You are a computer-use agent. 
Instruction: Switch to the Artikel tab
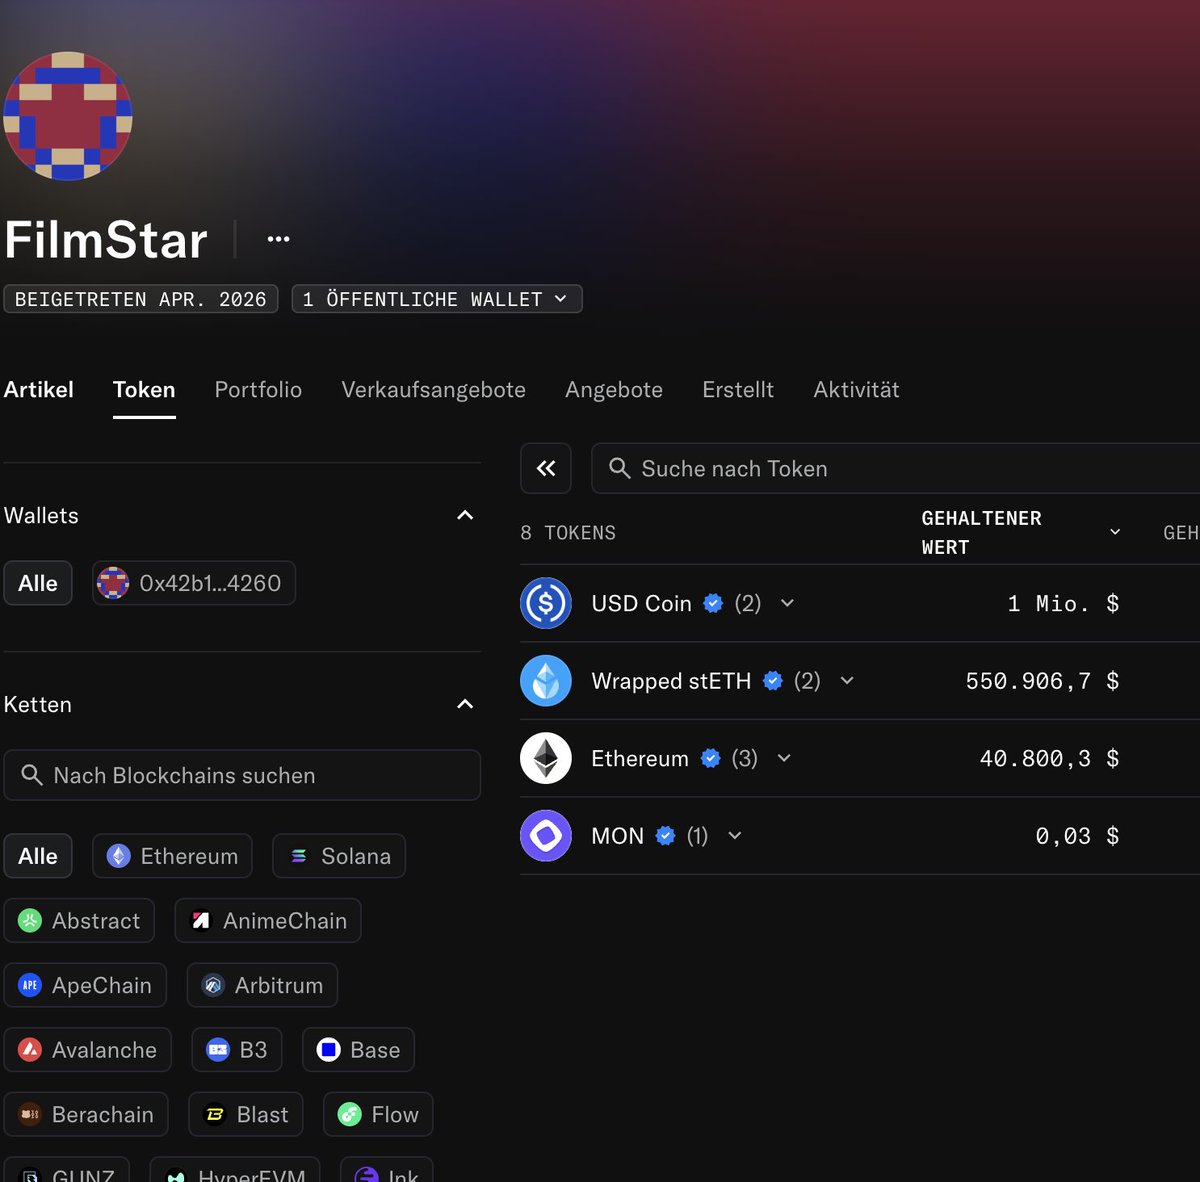[39, 390]
